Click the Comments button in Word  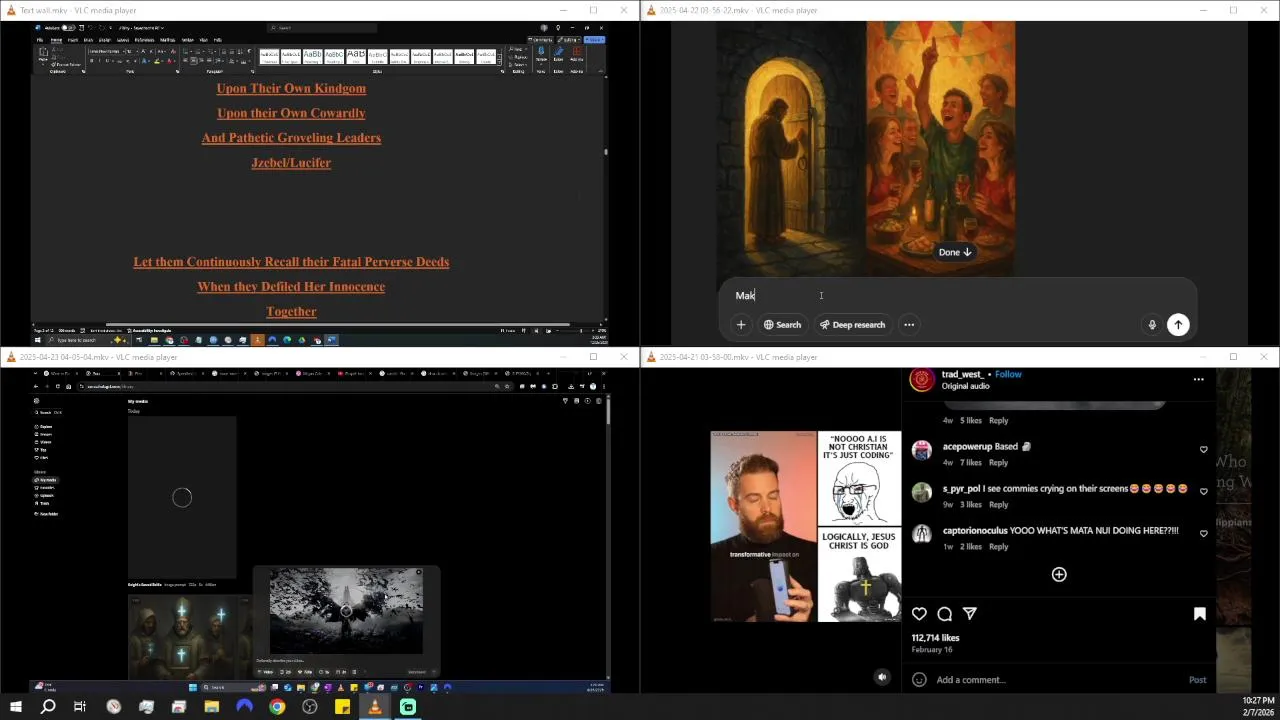click(541, 40)
